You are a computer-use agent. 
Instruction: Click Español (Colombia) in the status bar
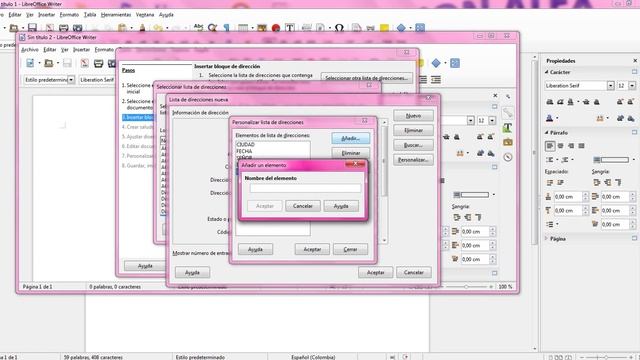coord(313,357)
